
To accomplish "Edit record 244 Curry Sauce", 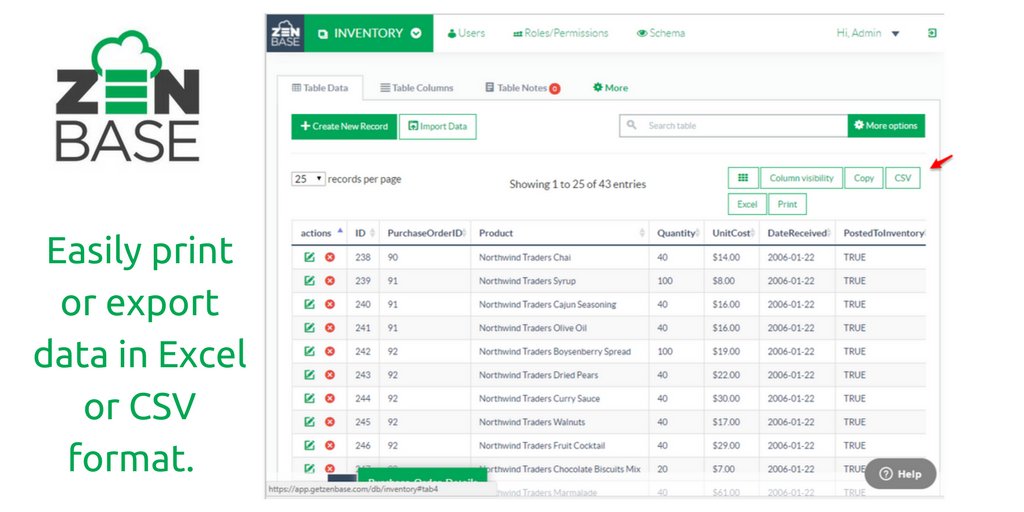I will (310, 398).
